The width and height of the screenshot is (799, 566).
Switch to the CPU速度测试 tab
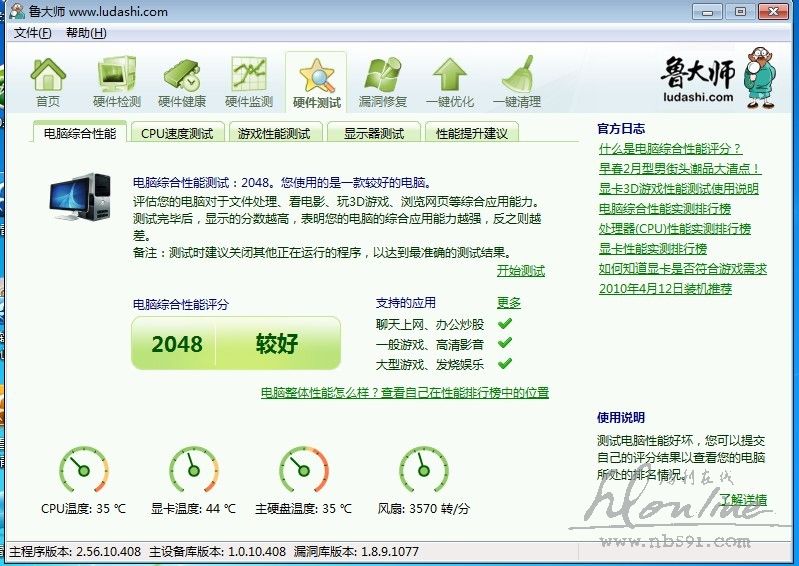tap(177, 133)
